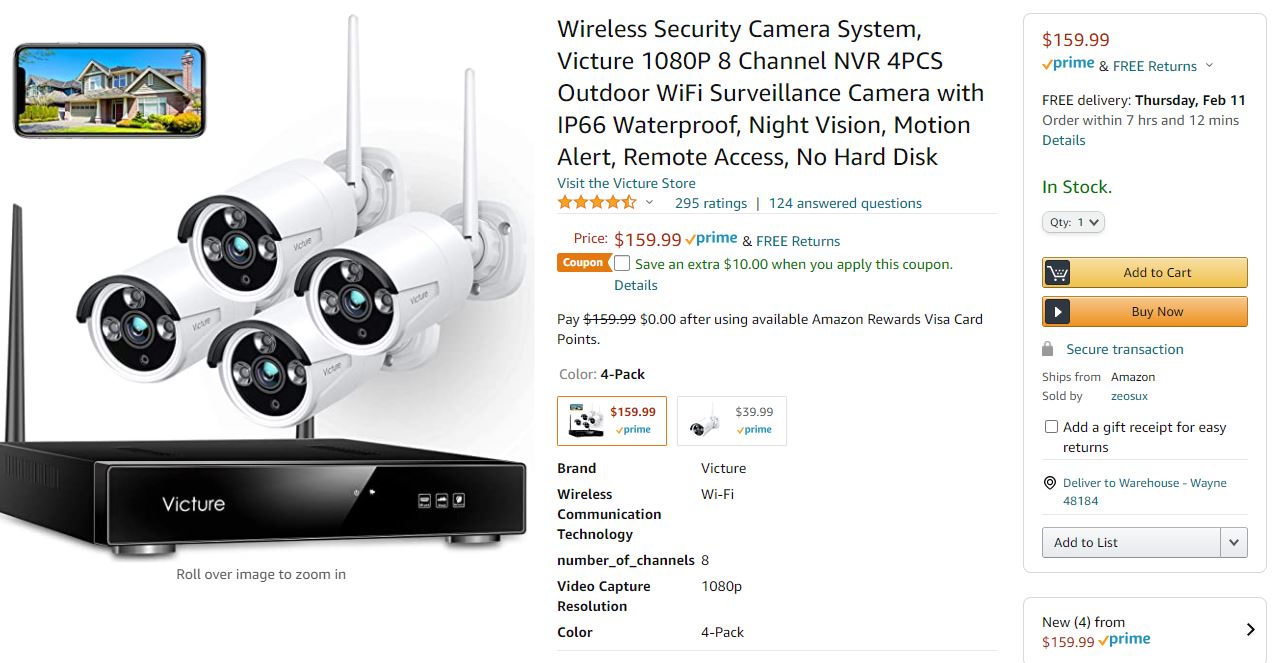Expand the FREE Returns dropdown in buy box

1209,66
